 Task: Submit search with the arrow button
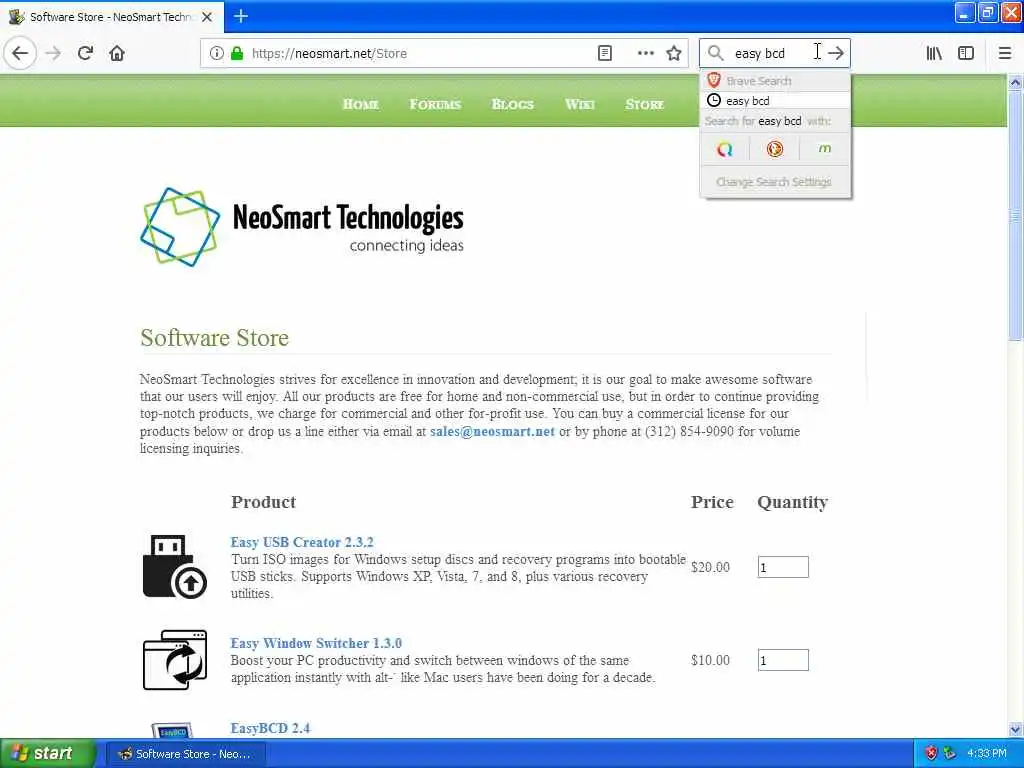pyautogui.click(x=836, y=53)
